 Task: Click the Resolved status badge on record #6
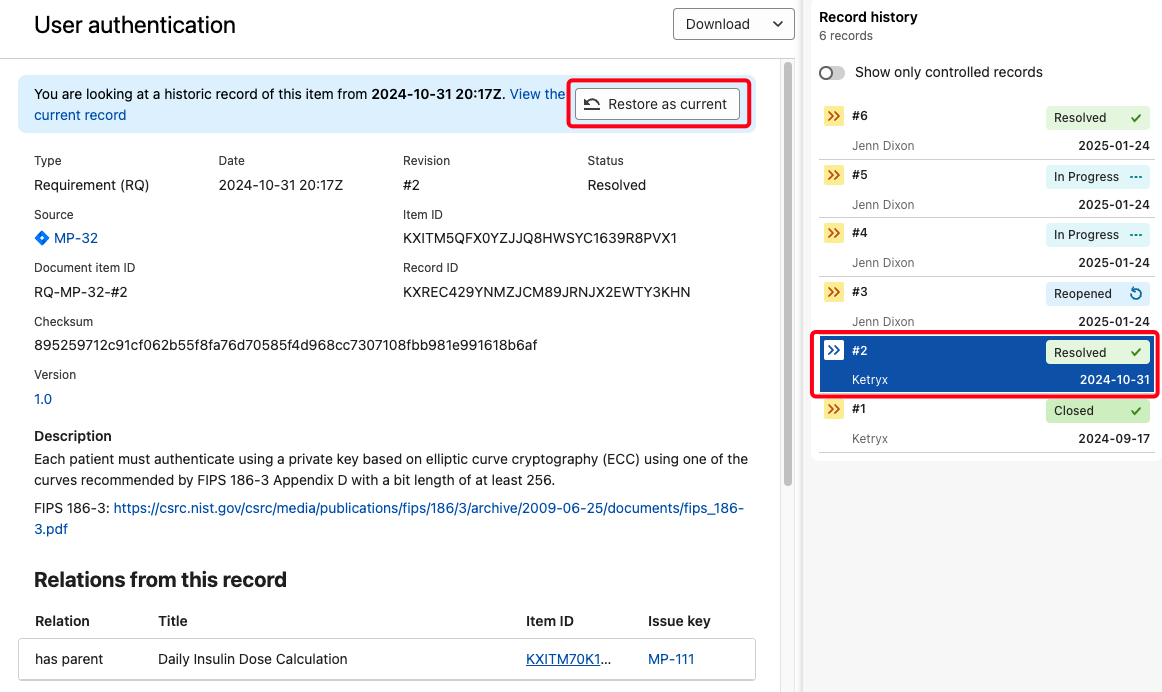tap(1098, 118)
